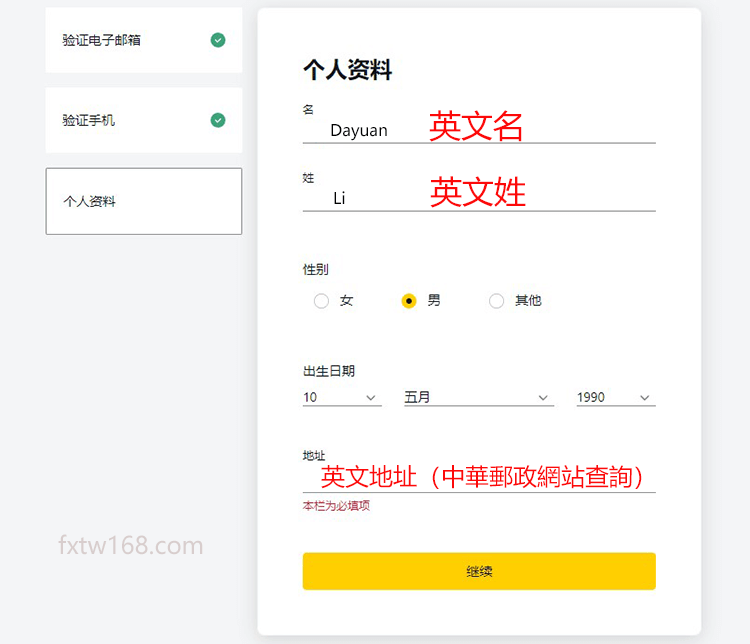Open the birth day dropdown showing 10
The image size is (750, 644).
pyautogui.click(x=342, y=398)
